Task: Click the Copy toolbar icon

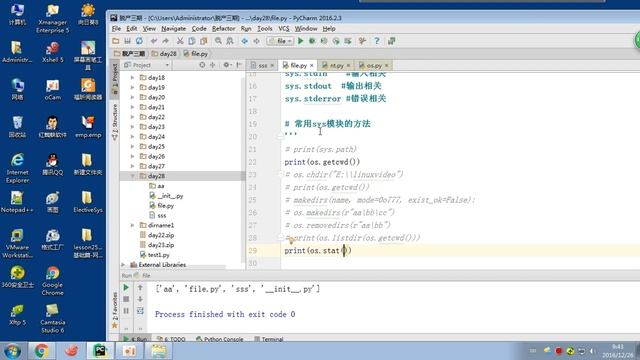Action: click(191, 41)
